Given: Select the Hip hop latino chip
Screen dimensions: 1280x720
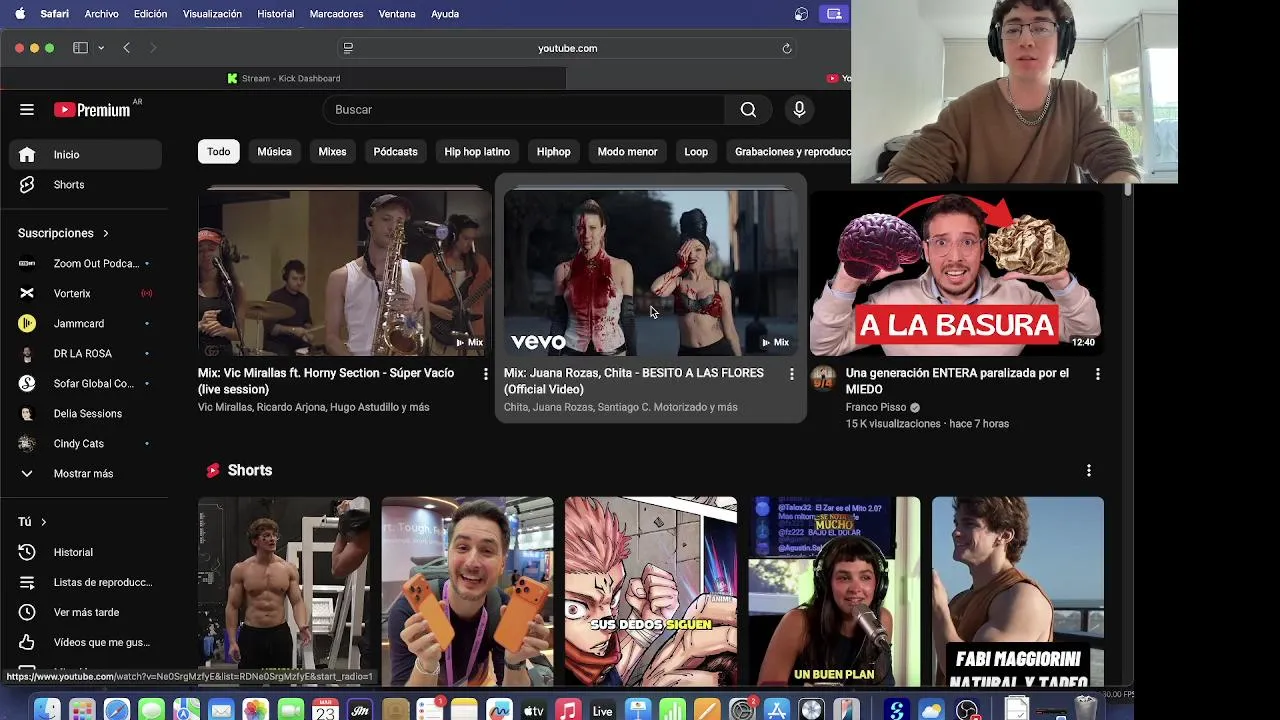Looking at the screenshot, I should click(477, 152).
